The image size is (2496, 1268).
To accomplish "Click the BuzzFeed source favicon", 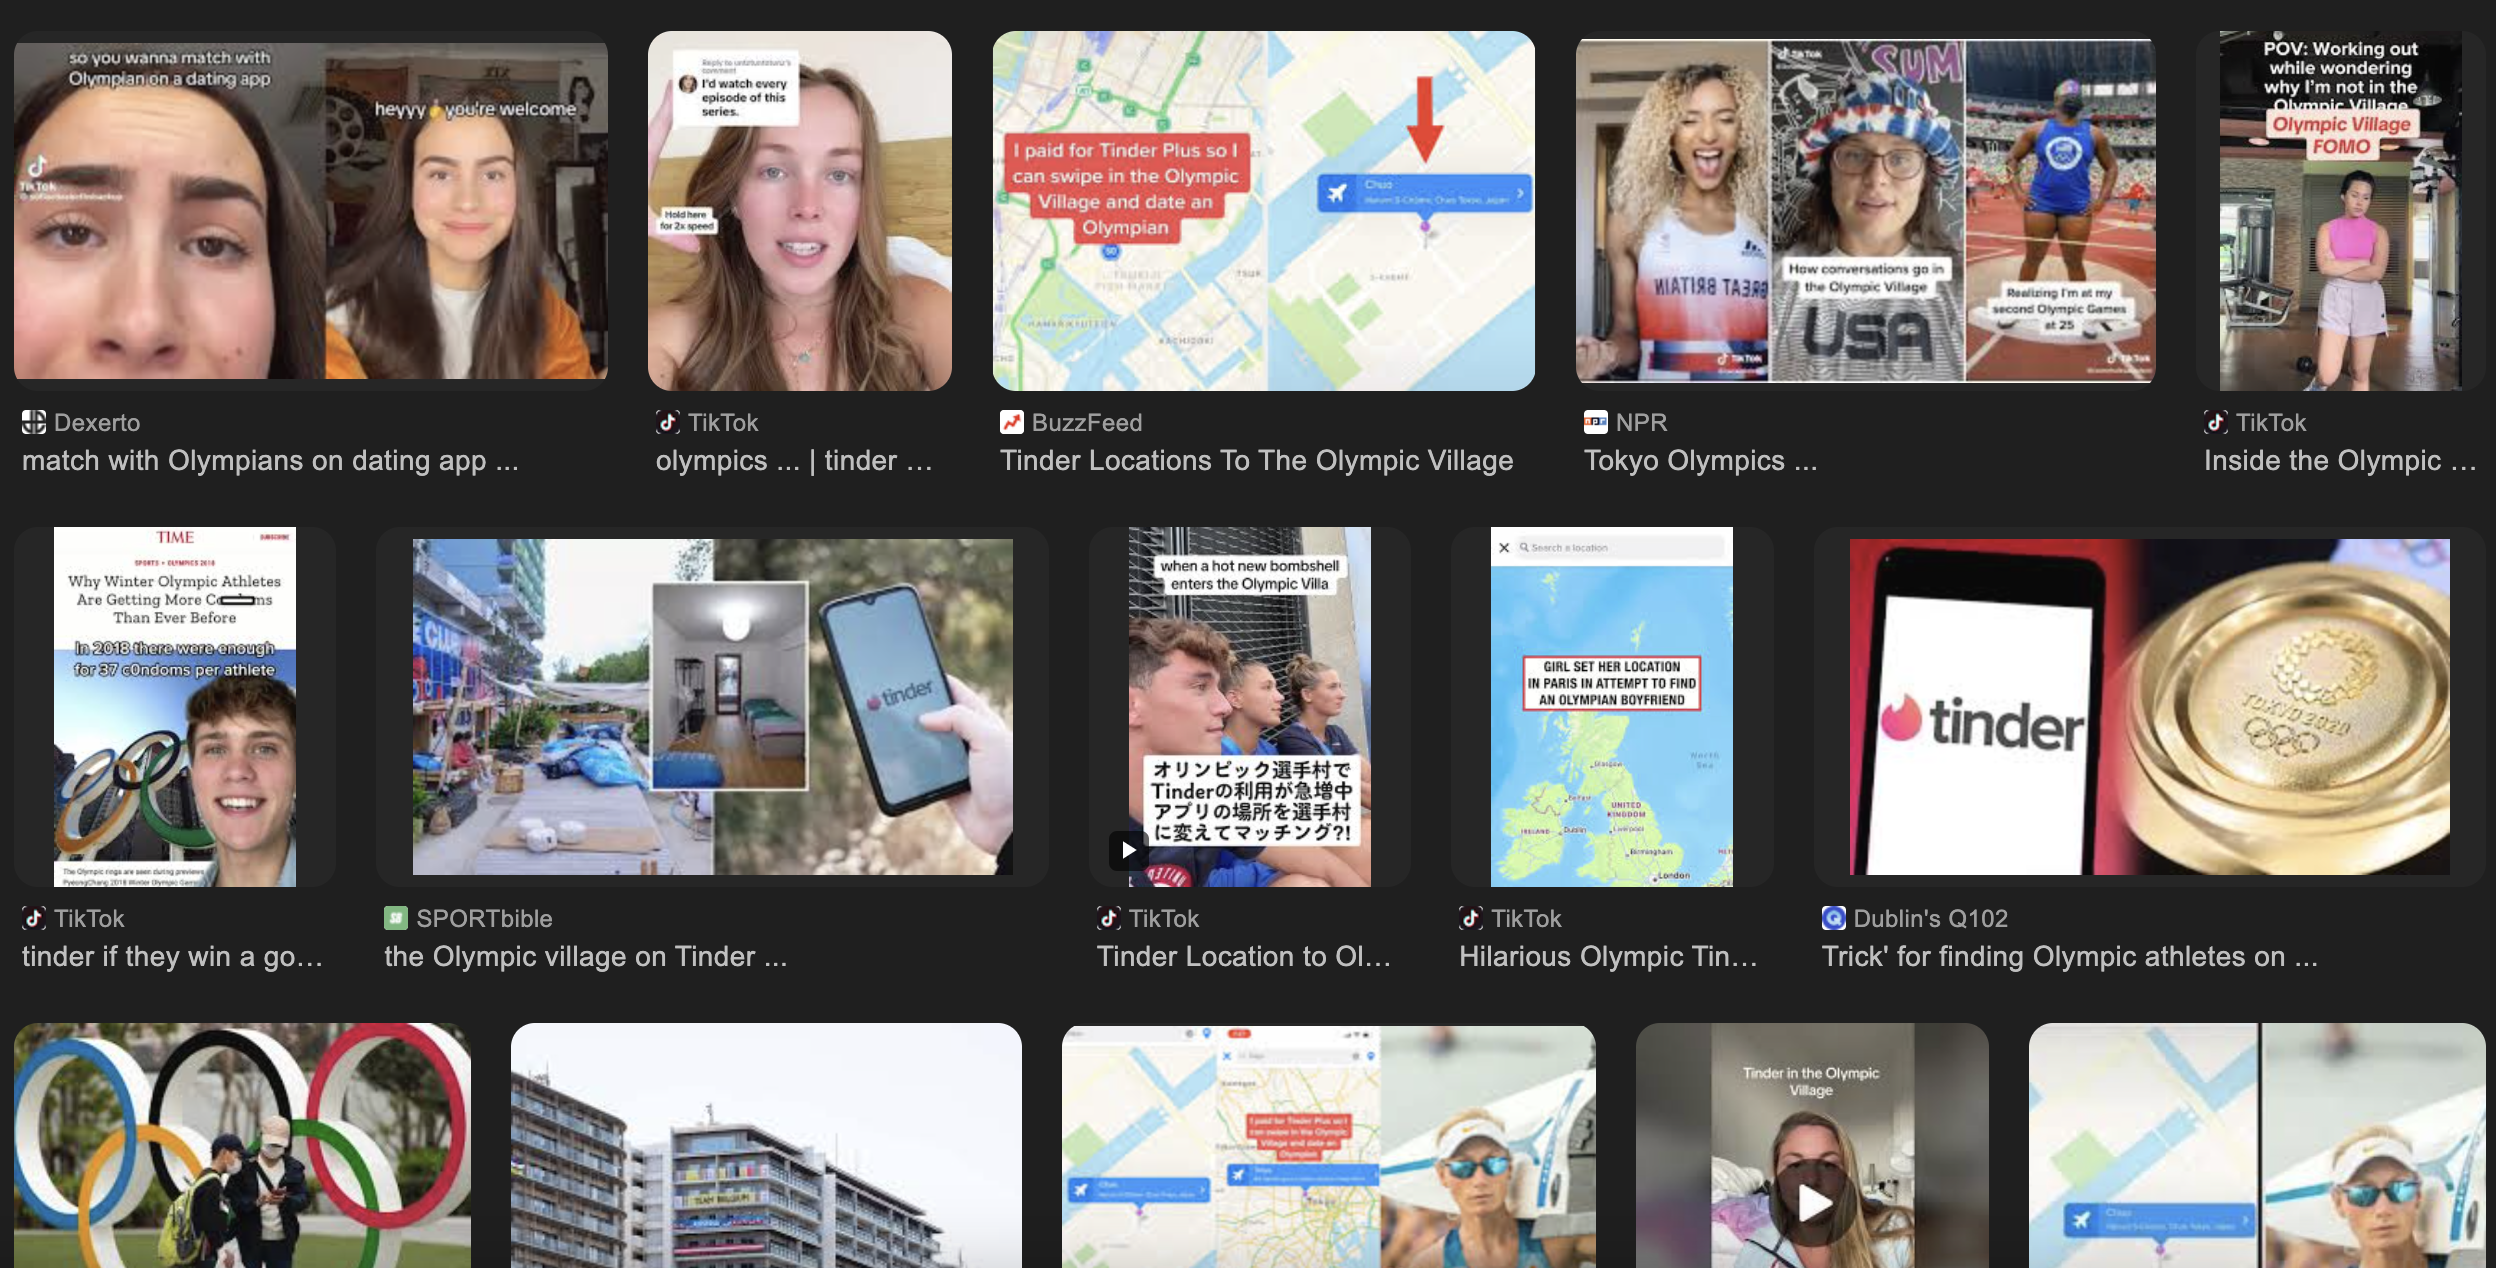I will click(1011, 422).
